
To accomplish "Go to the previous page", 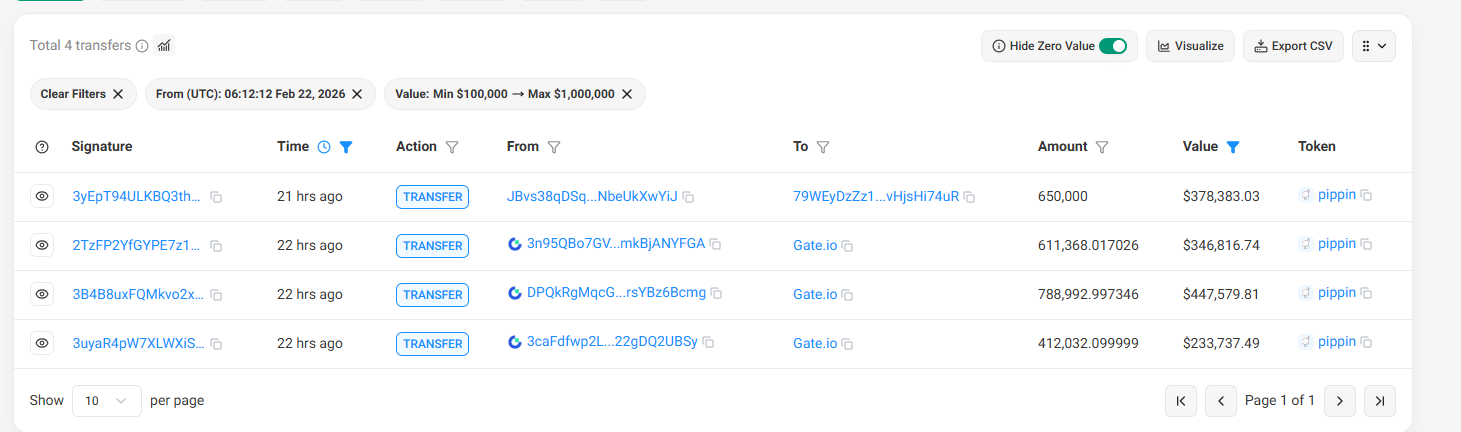I will (1221, 401).
